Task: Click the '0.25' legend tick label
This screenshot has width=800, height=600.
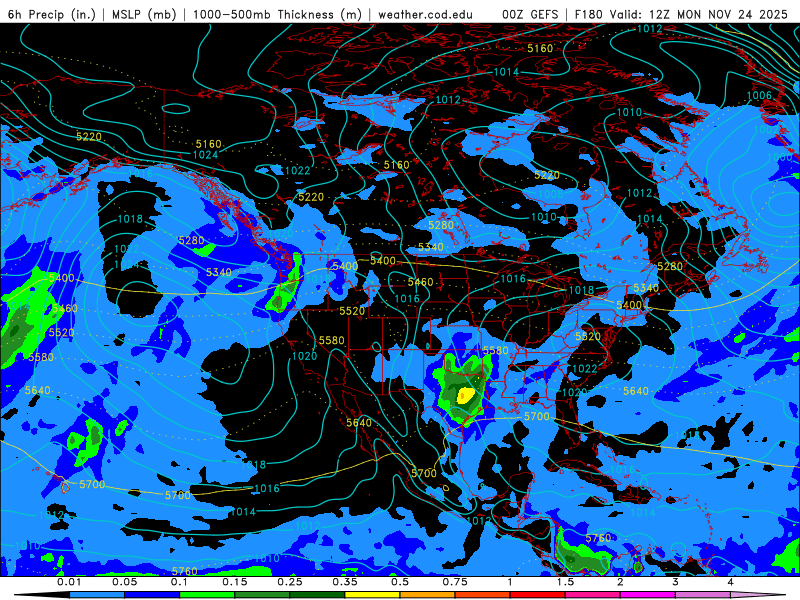Action: click(x=290, y=582)
